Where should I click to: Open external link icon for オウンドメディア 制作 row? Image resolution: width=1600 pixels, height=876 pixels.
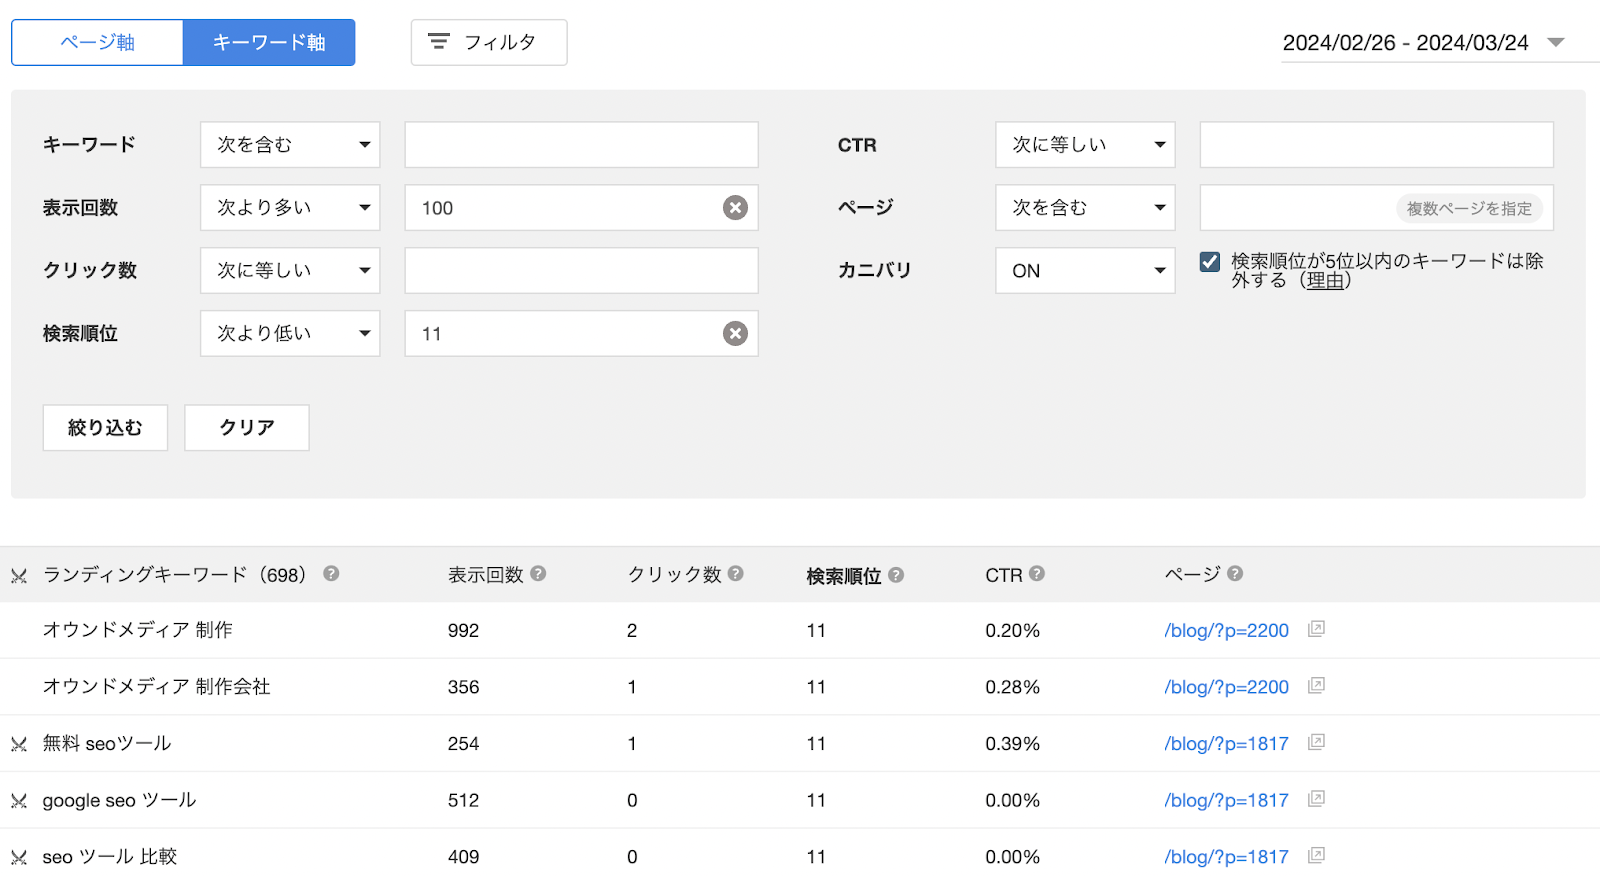click(1316, 629)
